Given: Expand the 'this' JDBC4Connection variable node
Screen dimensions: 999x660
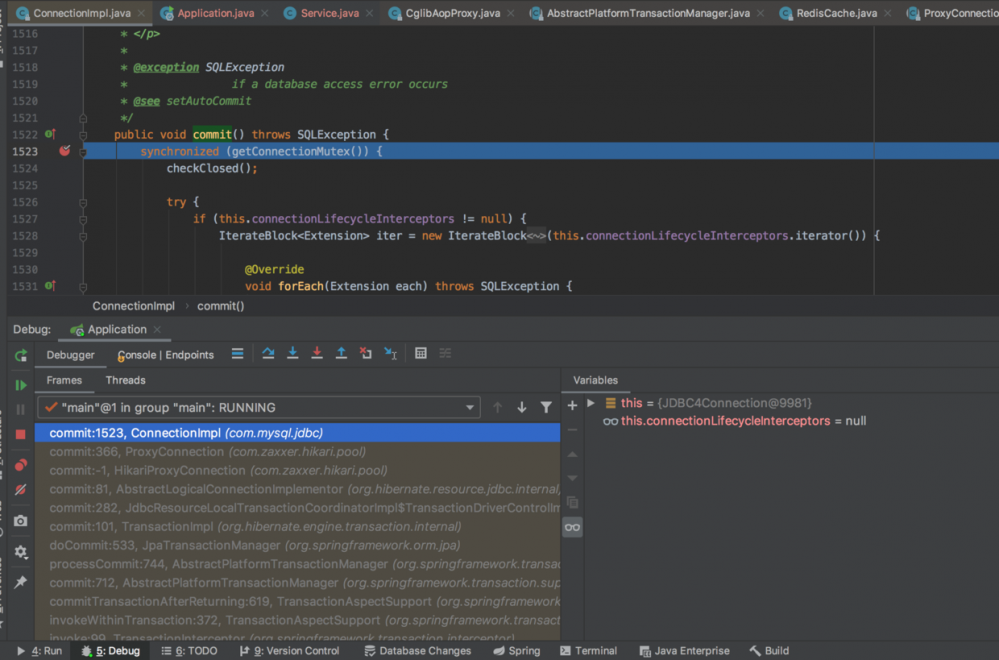Looking at the screenshot, I should pos(591,403).
